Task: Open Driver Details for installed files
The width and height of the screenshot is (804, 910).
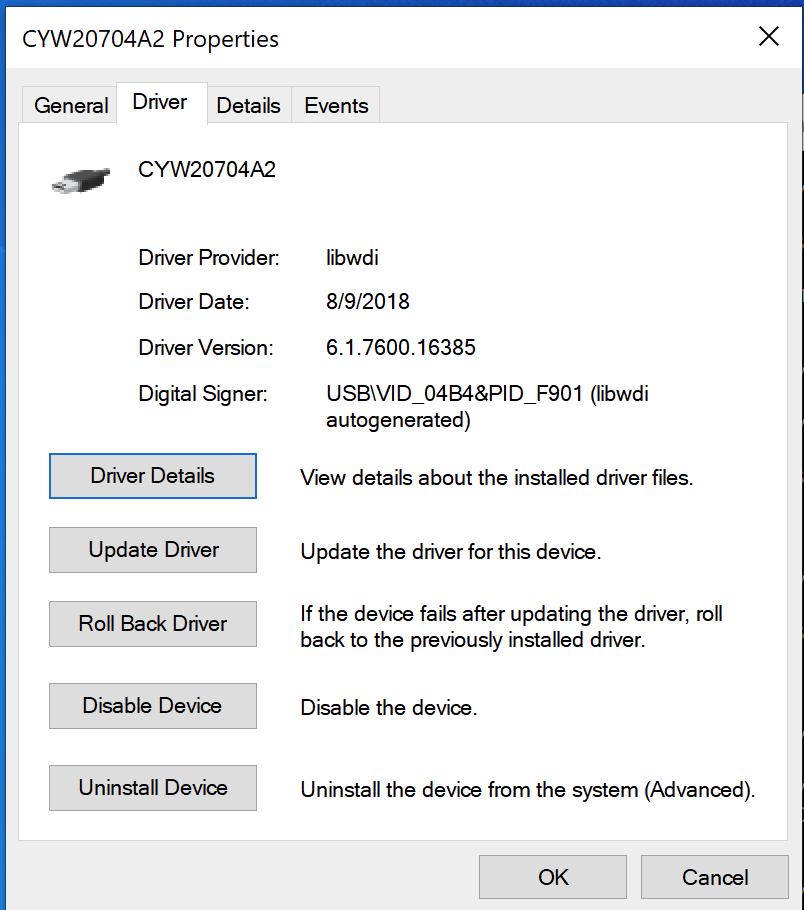Action: click(x=153, y=476)
